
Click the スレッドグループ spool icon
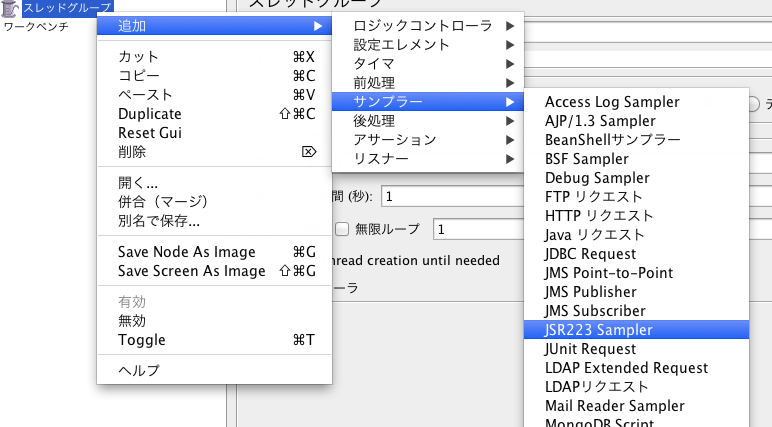coord(10,8)
